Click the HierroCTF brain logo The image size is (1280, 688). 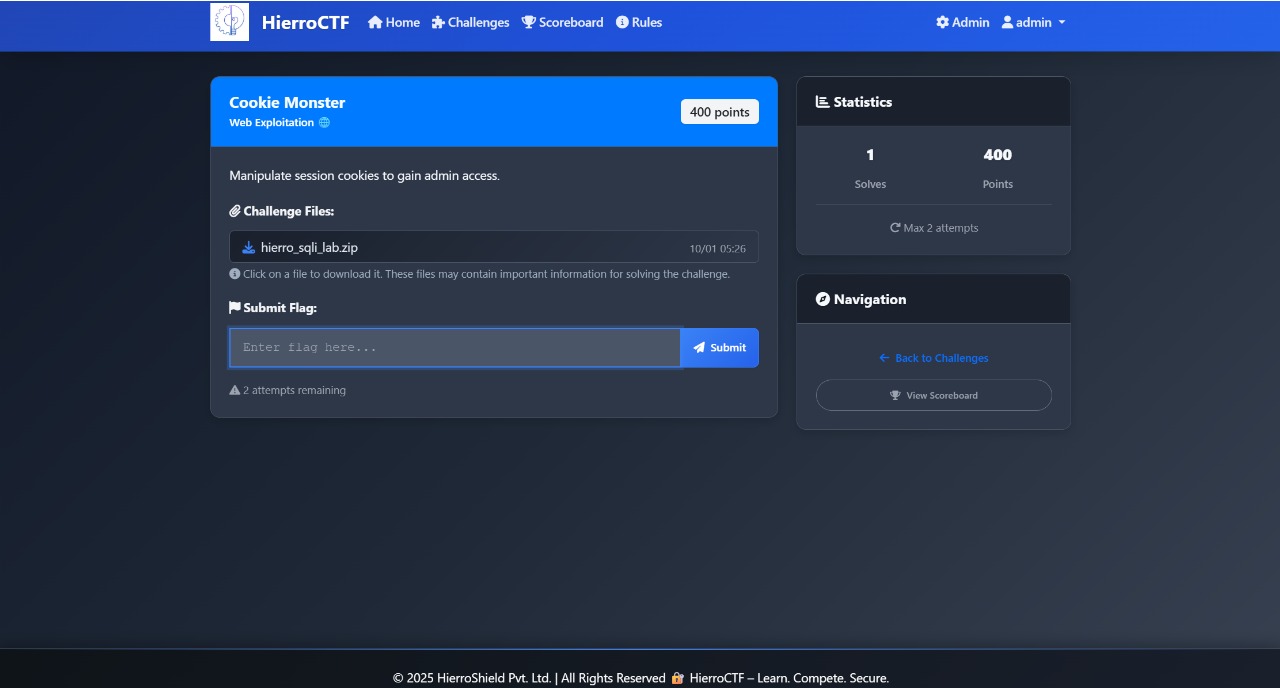tap(229, 21)
